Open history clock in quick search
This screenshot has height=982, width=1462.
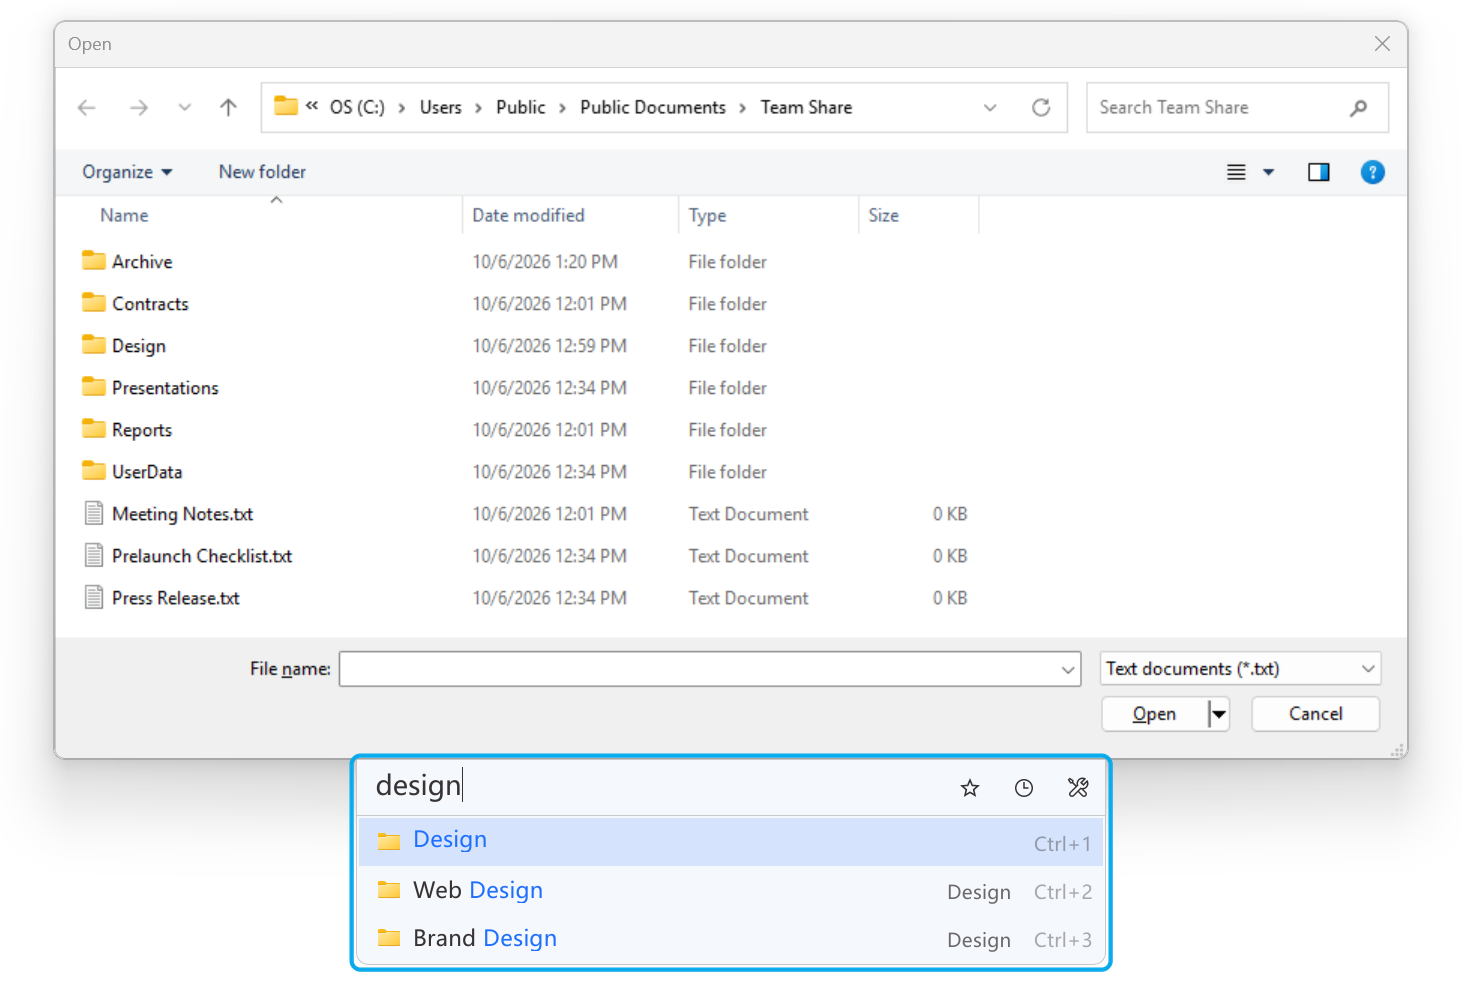1024,788
